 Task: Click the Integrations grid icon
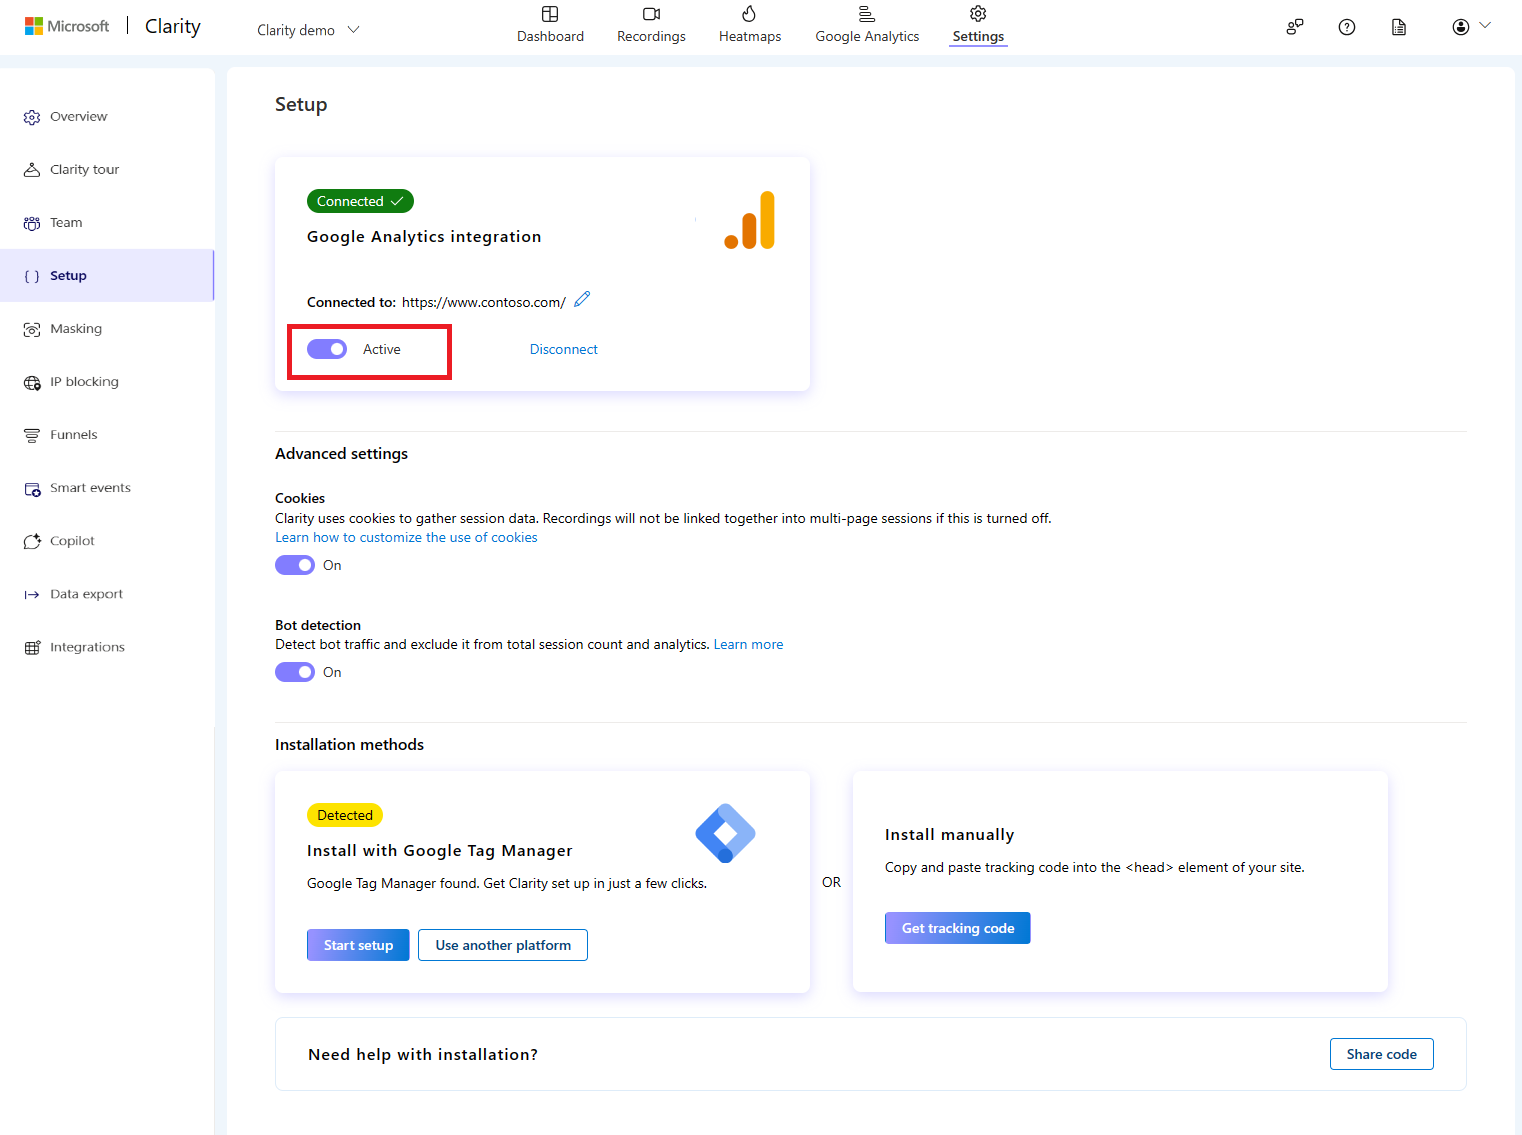32,647
